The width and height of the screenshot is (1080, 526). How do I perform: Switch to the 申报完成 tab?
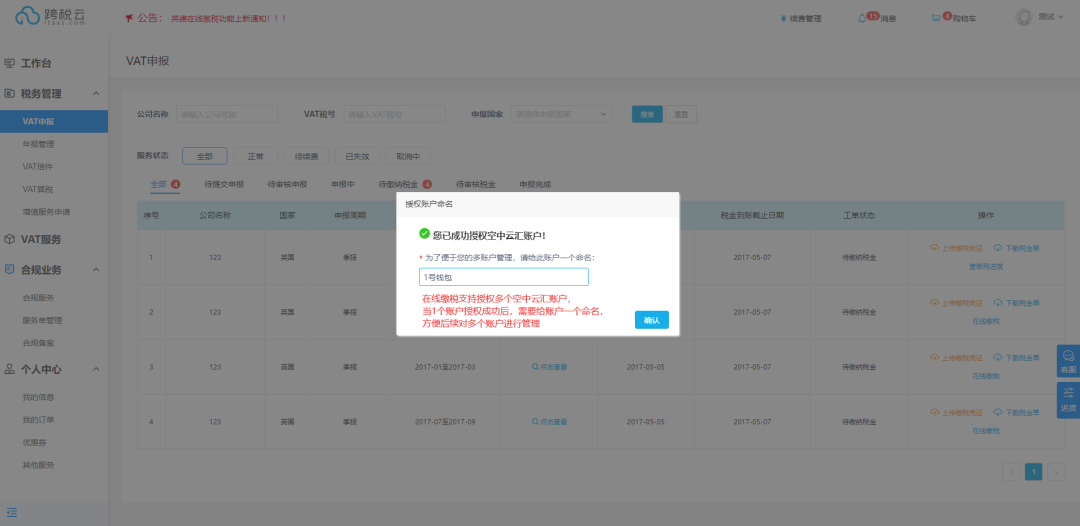pos(535,185)
